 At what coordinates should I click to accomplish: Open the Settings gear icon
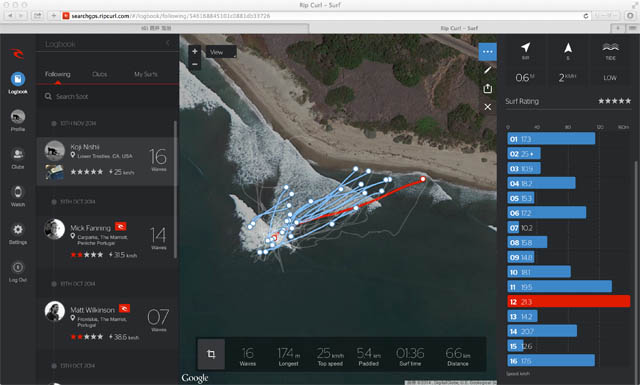coord(18,230)
